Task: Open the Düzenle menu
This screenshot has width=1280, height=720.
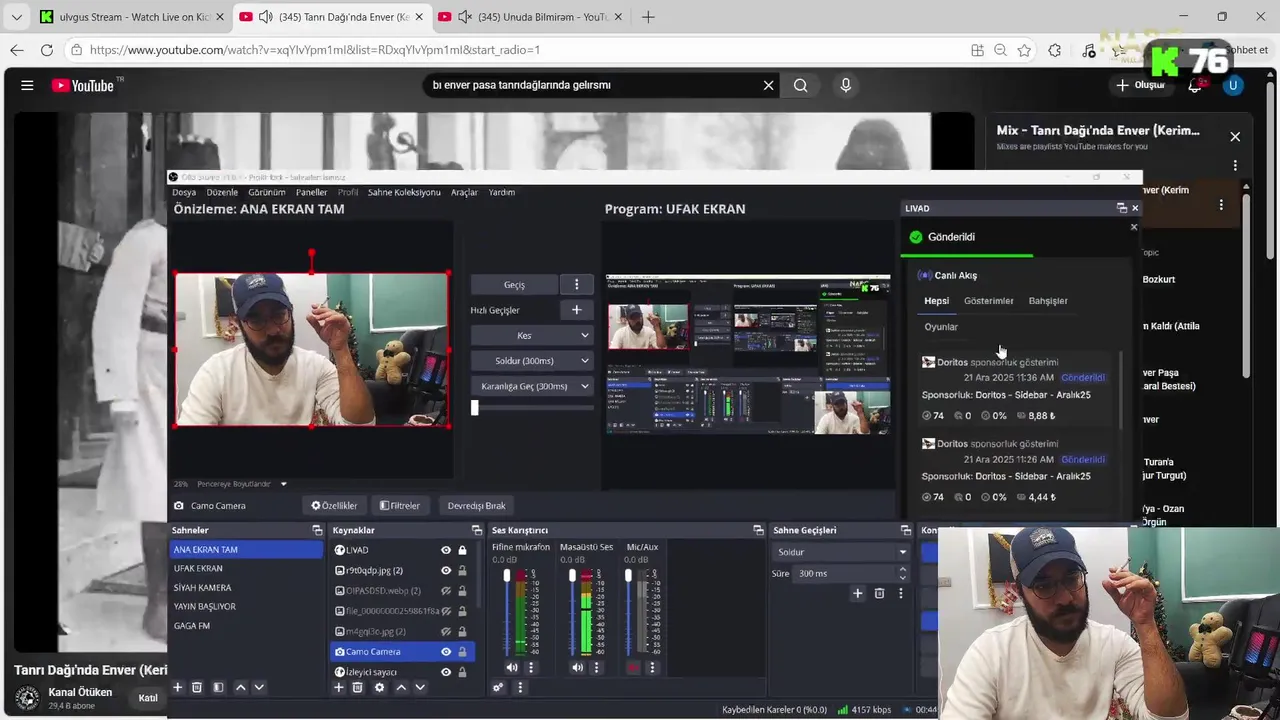Action: click(x=222, y=192)
